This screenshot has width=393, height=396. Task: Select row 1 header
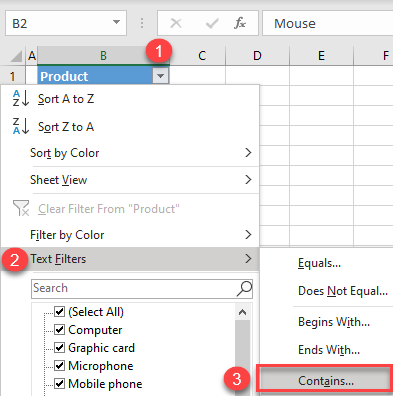13,76
